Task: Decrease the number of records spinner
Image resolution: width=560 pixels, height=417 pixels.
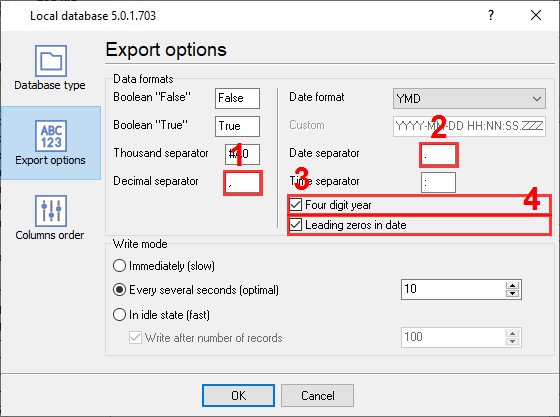Action: (512, 342)
